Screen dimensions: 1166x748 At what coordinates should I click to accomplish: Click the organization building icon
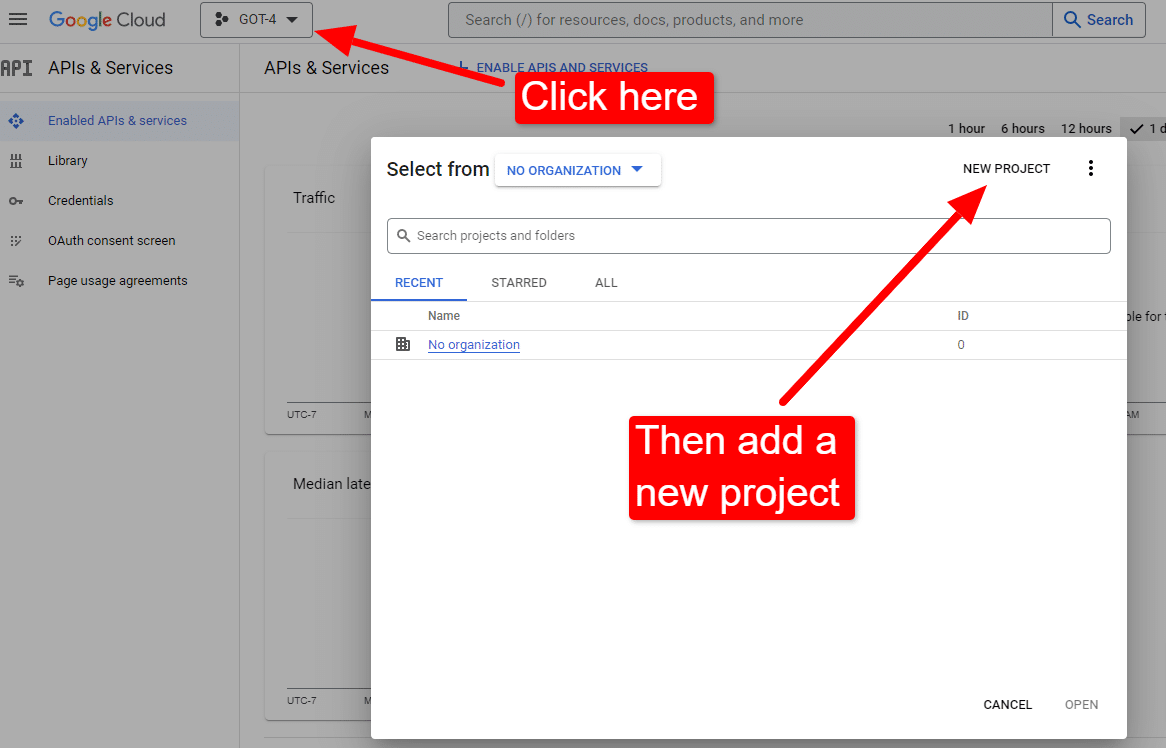[x=403, y=344]
